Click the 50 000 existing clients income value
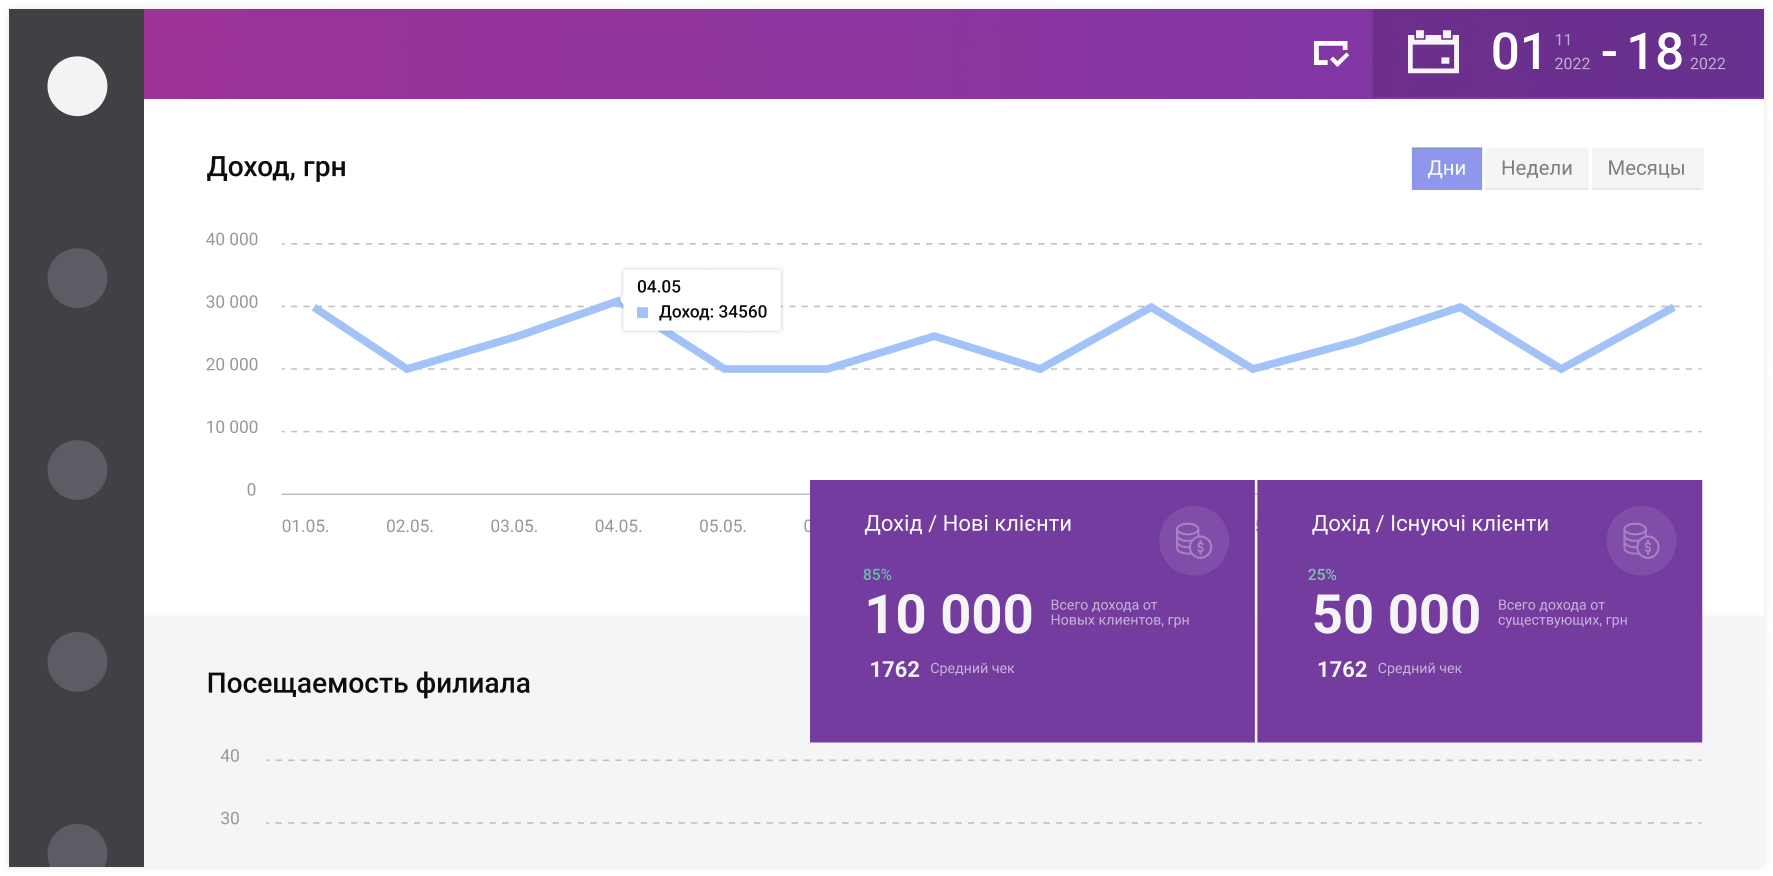 [x=1396, y=614]
